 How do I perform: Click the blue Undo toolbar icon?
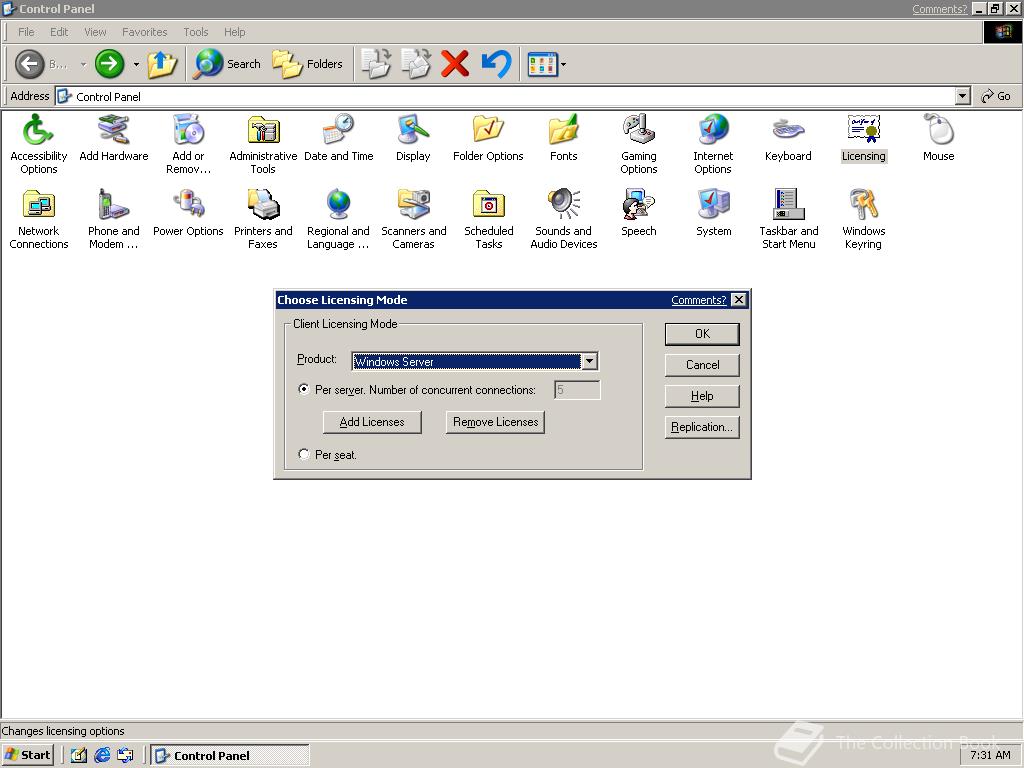[x=496, y=64]
